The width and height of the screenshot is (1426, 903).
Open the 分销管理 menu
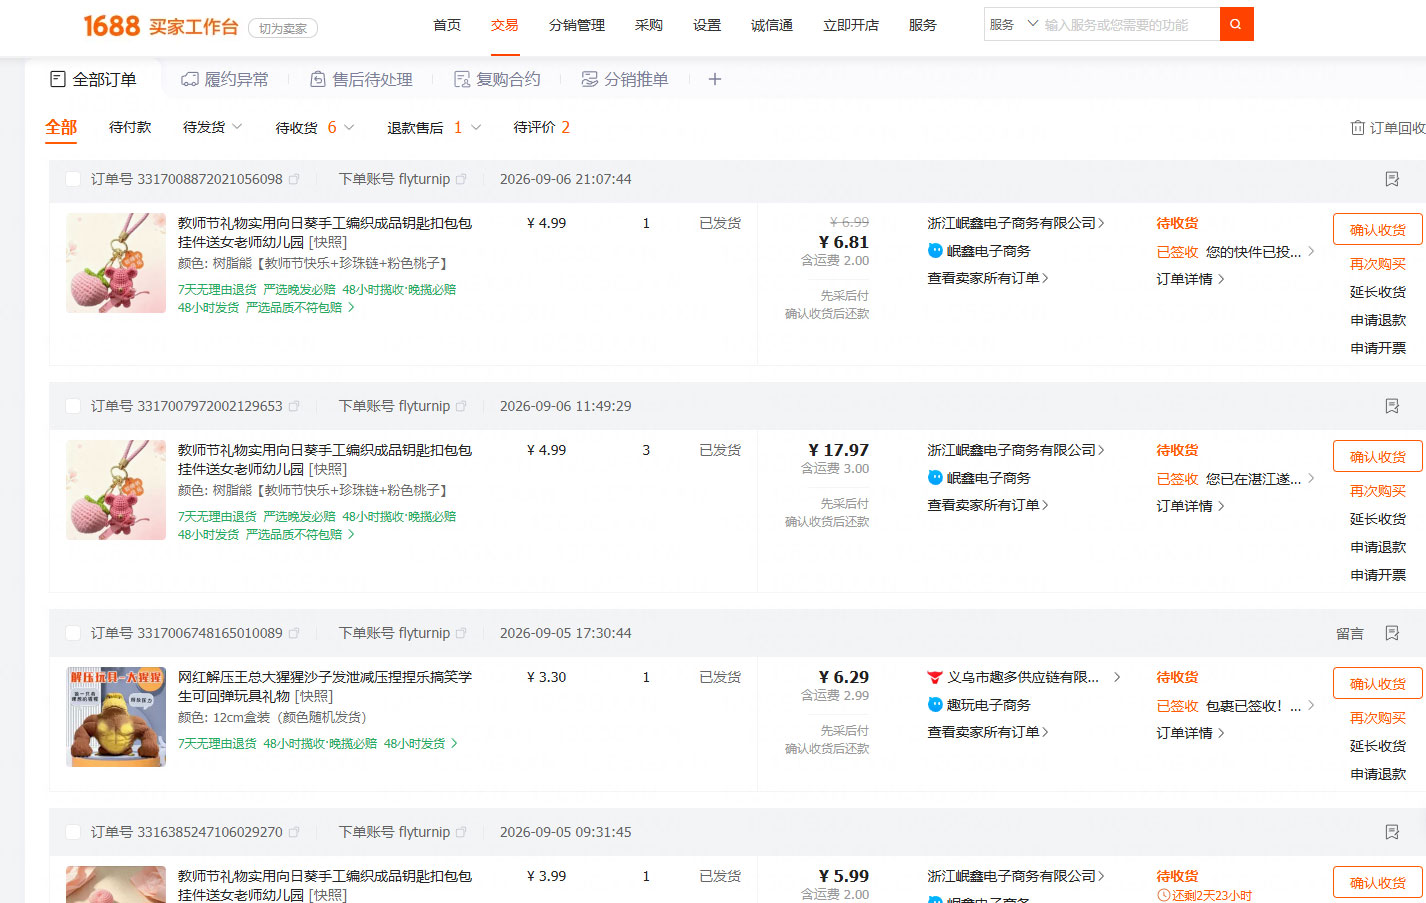[x=577, y=25]
